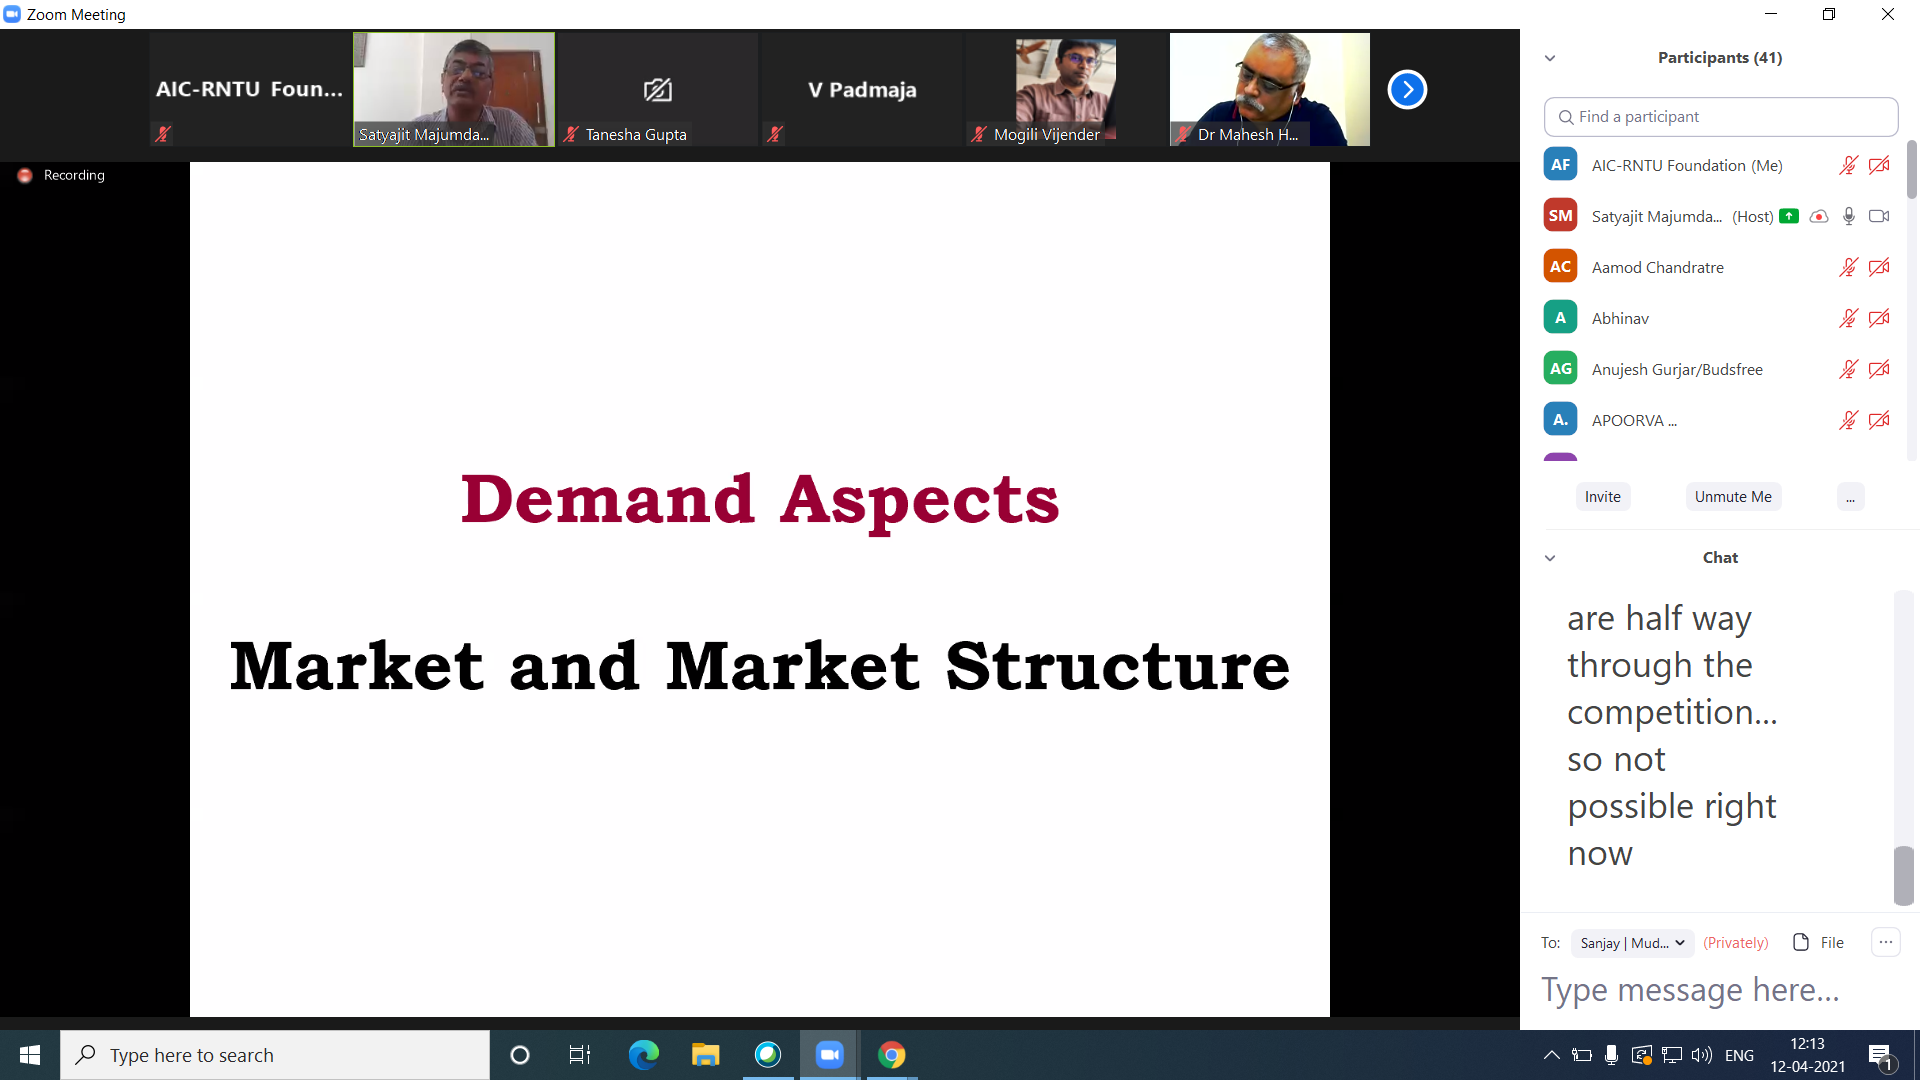Viewport: 1920px width, 1080px height.
Task: Click the Recording indicator icon
Action: click(x=25, y=175)
